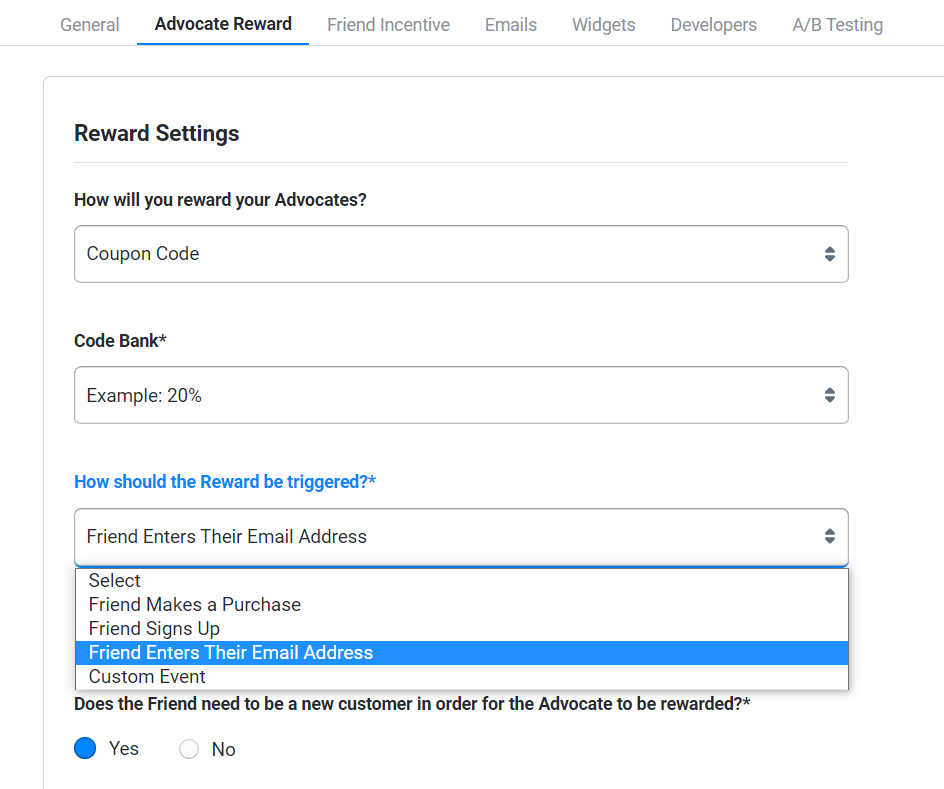This screenshot has width=944, height=789.
Task: Switch to the General tab
Action: tap(90, 25)
